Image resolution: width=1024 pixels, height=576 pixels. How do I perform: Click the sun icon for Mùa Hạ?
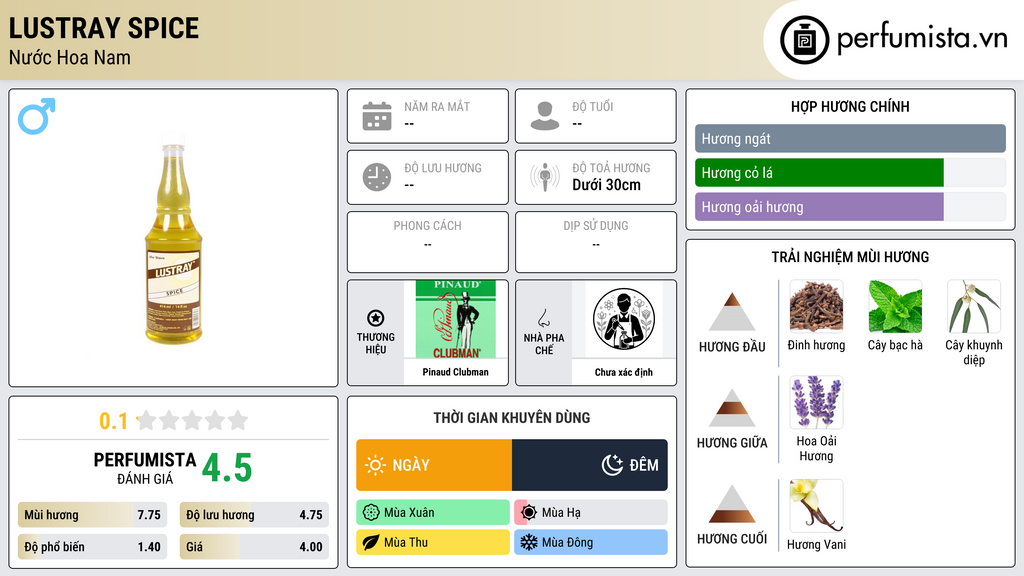(x=529, y=513)
